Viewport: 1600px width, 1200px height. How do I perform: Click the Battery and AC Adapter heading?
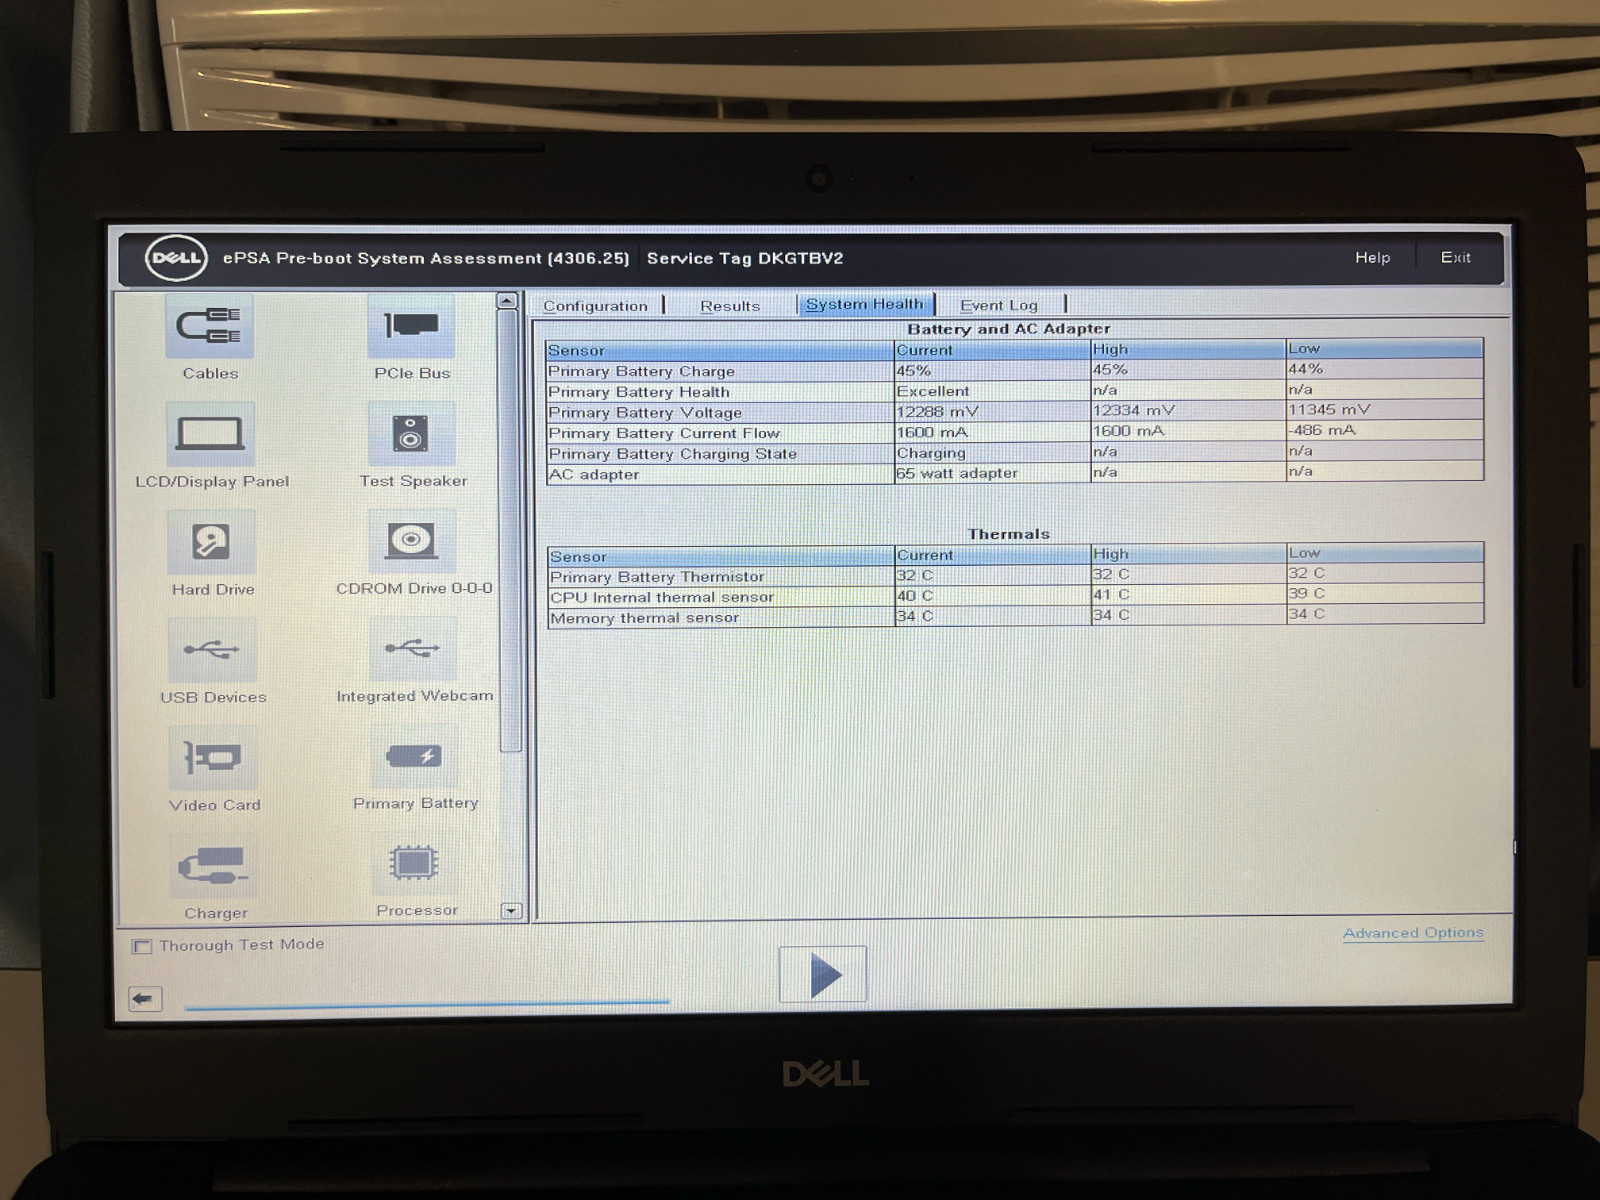click(1009, 329)
